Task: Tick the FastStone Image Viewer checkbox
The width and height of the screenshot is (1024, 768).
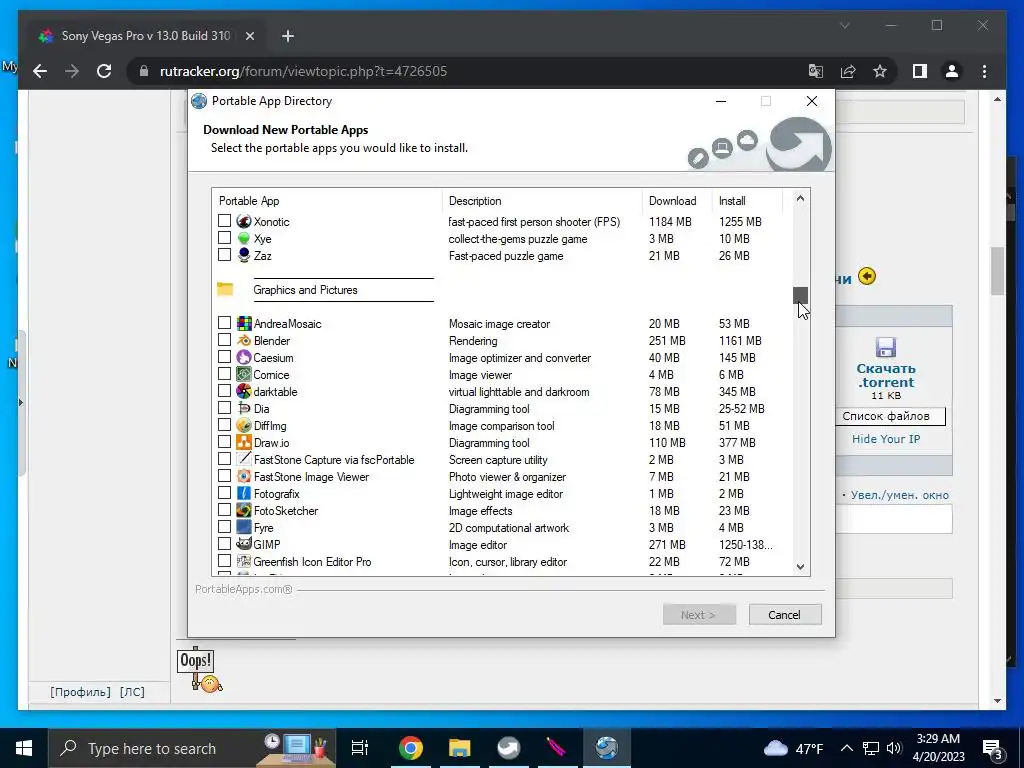Action: pos(224,475)
